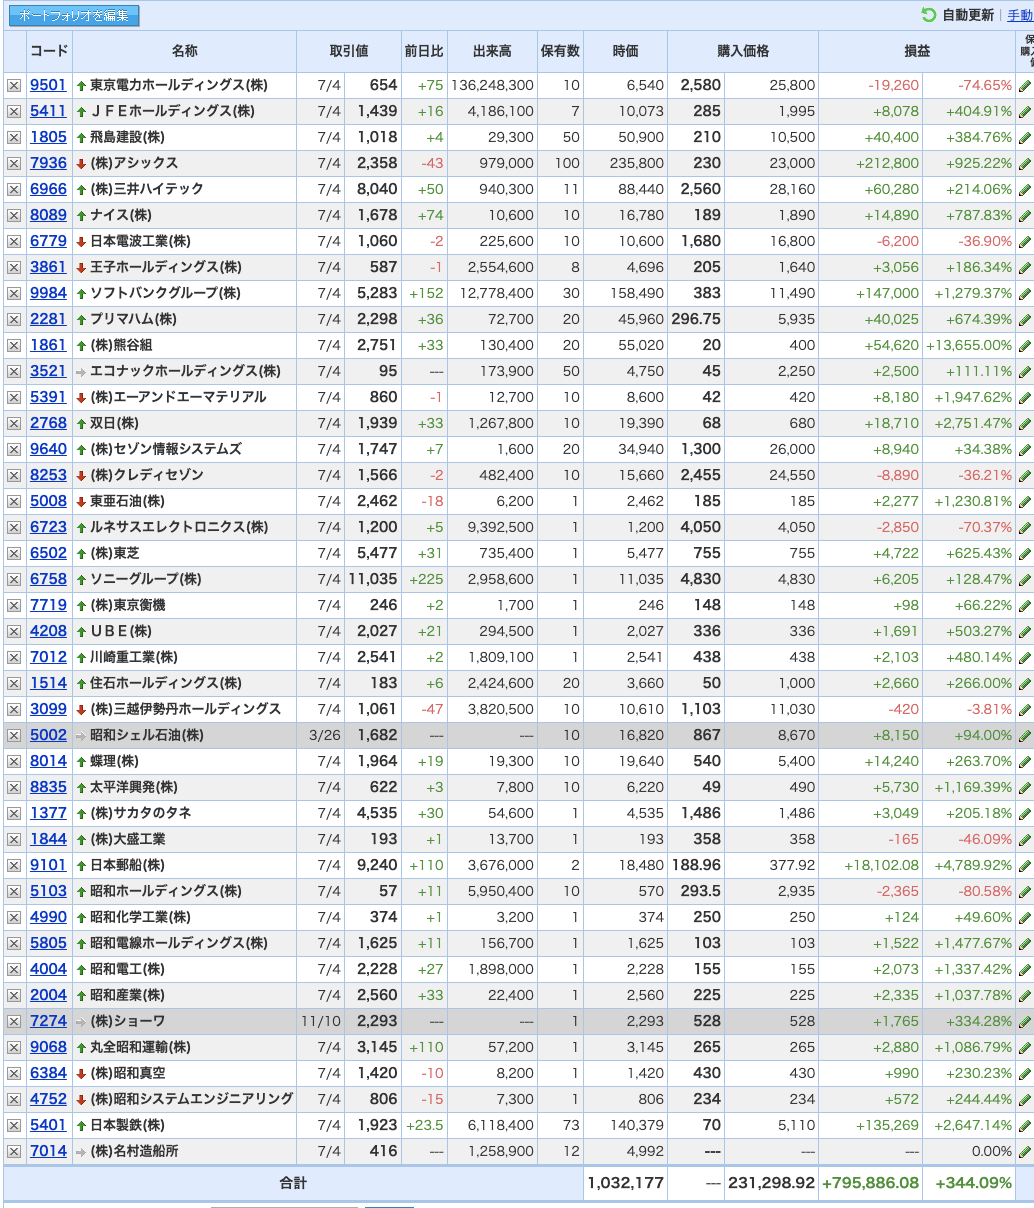Click the date 11/10 in ショーワ row
This screenshot has height=1208, width=1034.
point(320,1021)
